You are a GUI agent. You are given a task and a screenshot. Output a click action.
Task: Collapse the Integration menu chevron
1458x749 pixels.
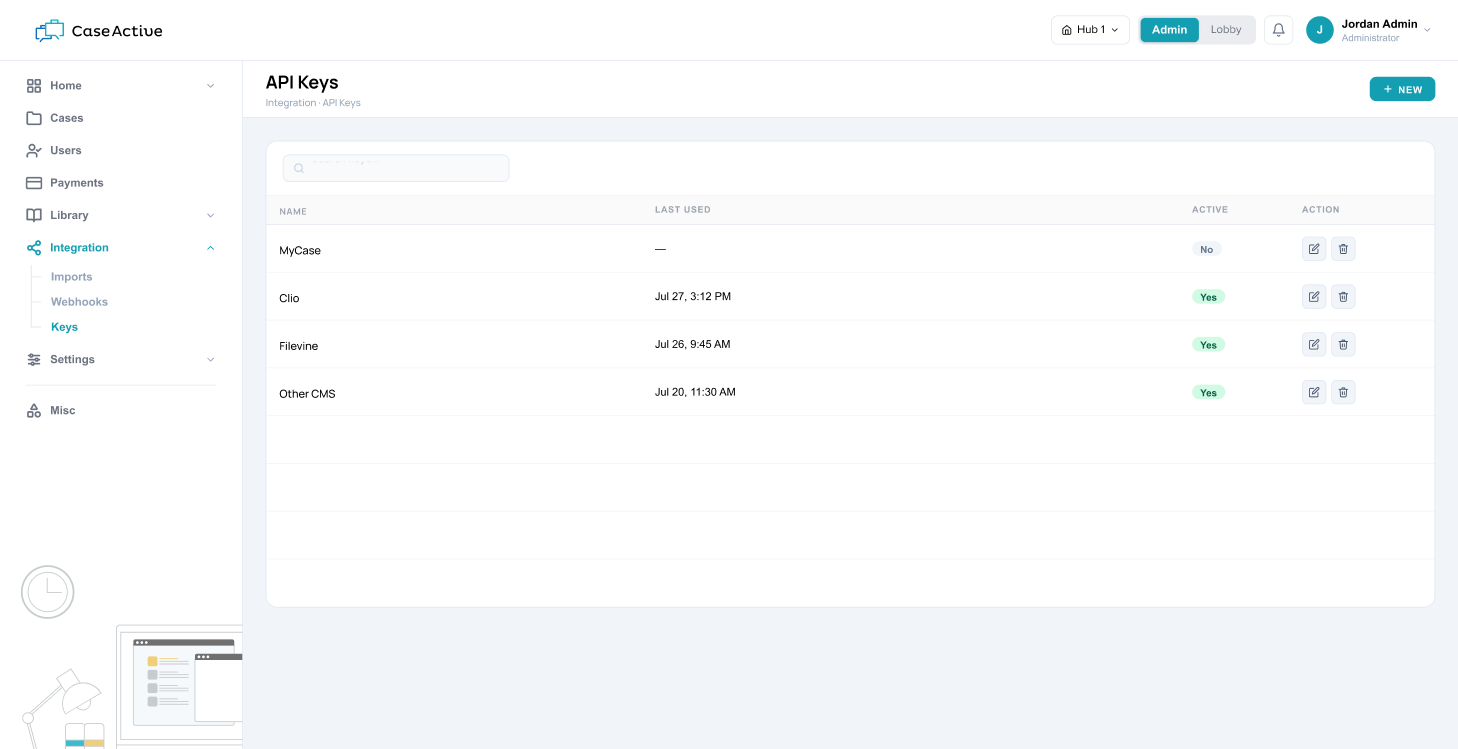(210, 248)
